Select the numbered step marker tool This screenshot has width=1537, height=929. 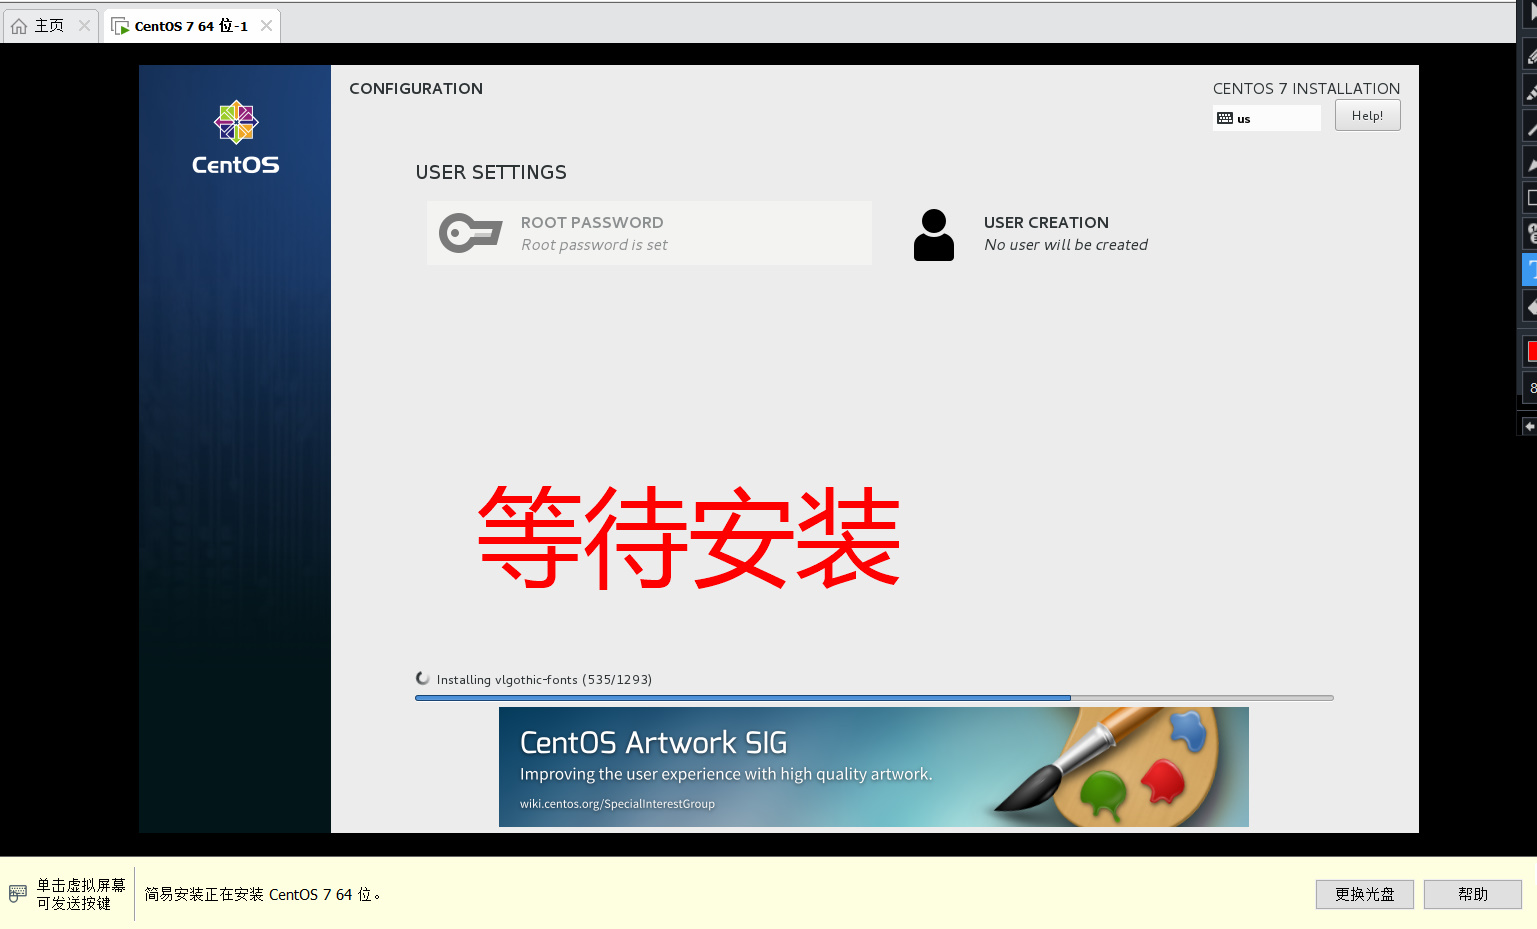tap(1530, 232)
